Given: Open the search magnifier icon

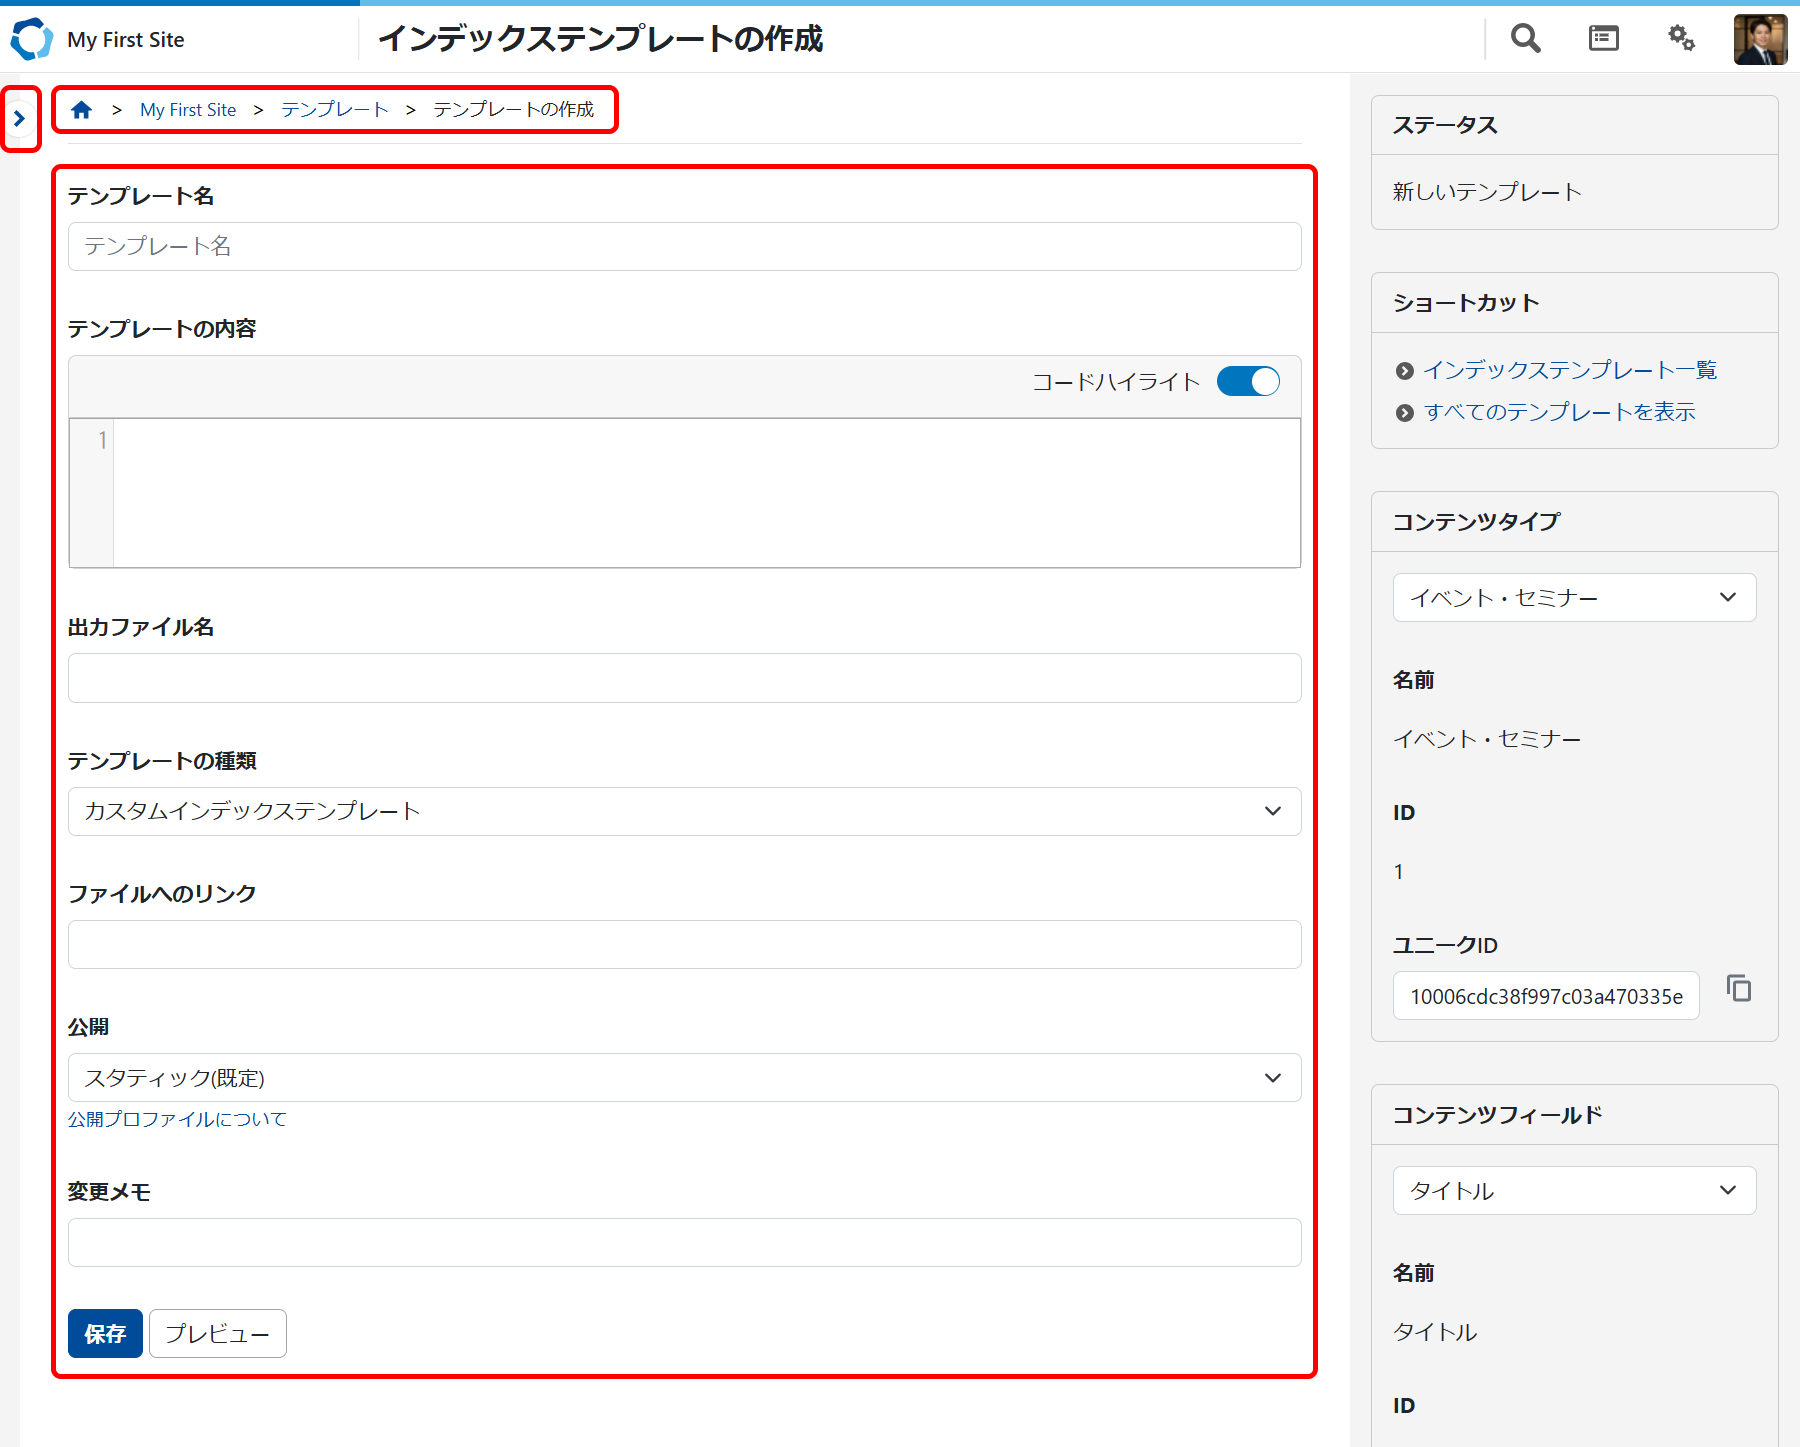Looking at the screenshot, I should (1525, 39).
